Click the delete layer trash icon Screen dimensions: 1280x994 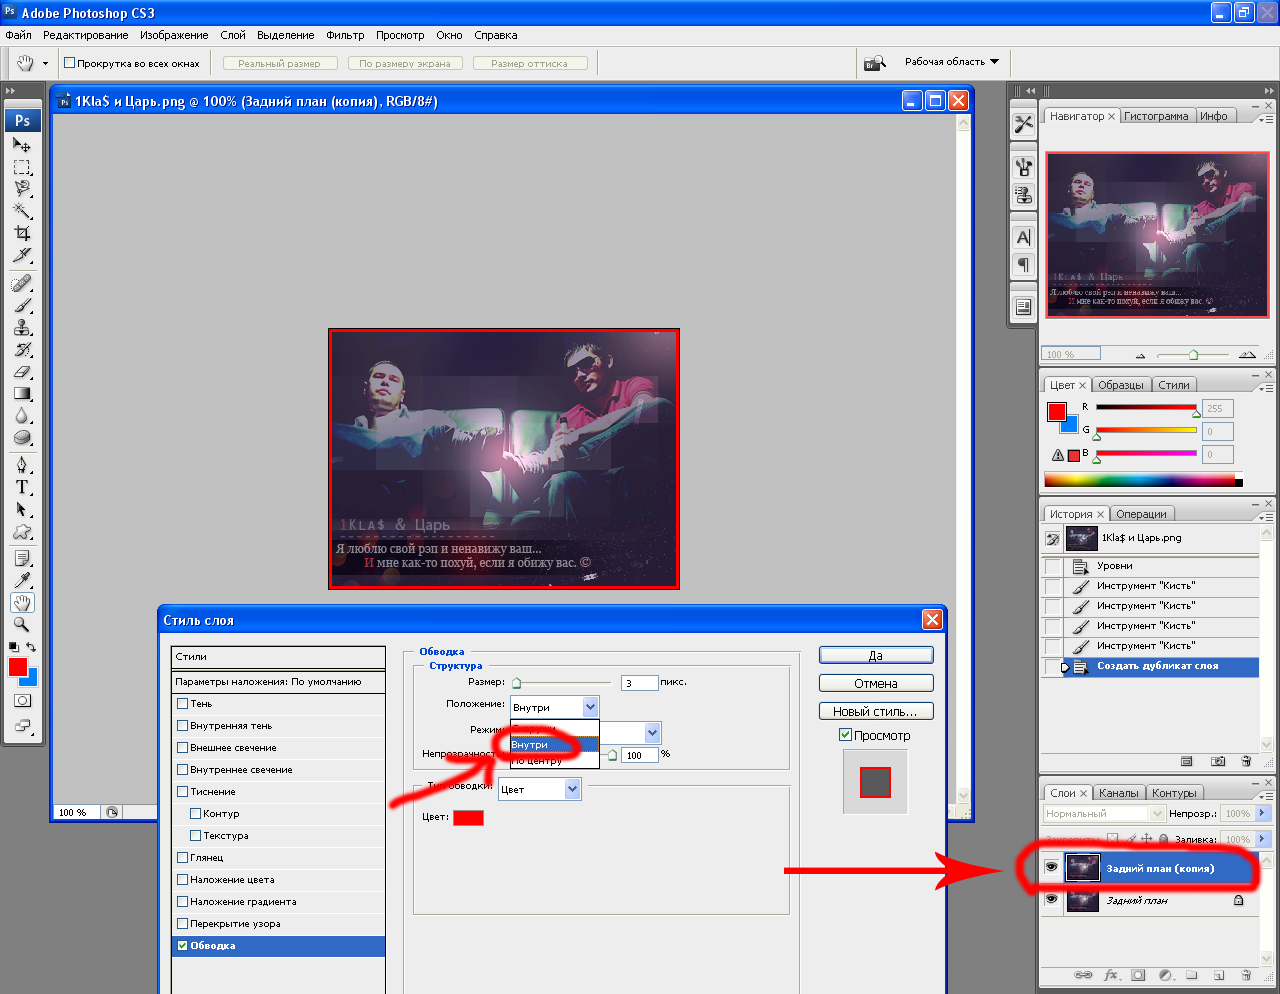point(1245,975)
